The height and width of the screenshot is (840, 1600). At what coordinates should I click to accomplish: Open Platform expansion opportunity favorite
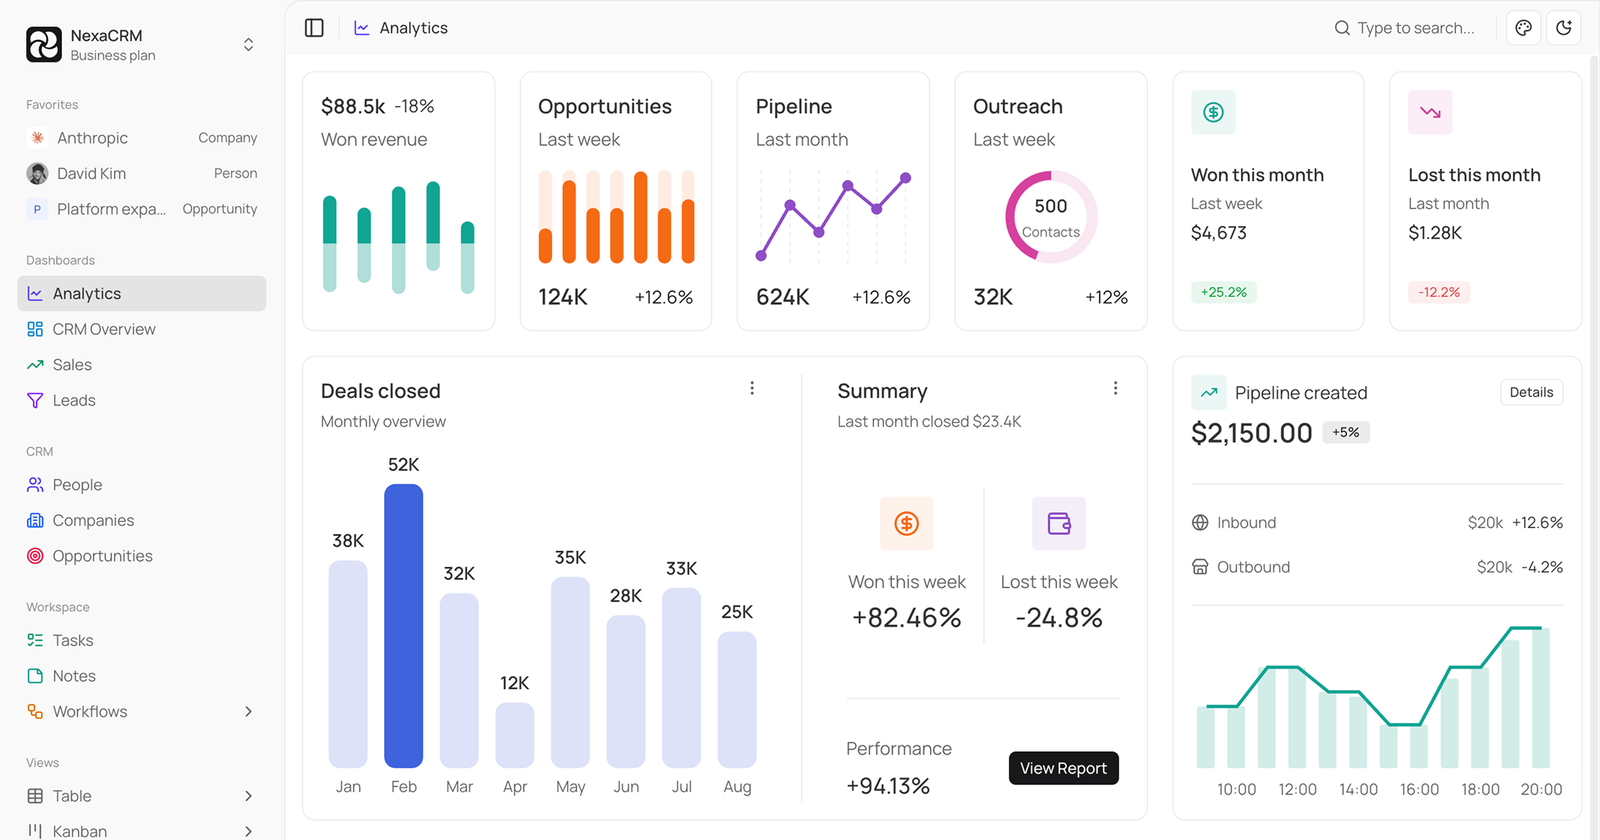142,209
